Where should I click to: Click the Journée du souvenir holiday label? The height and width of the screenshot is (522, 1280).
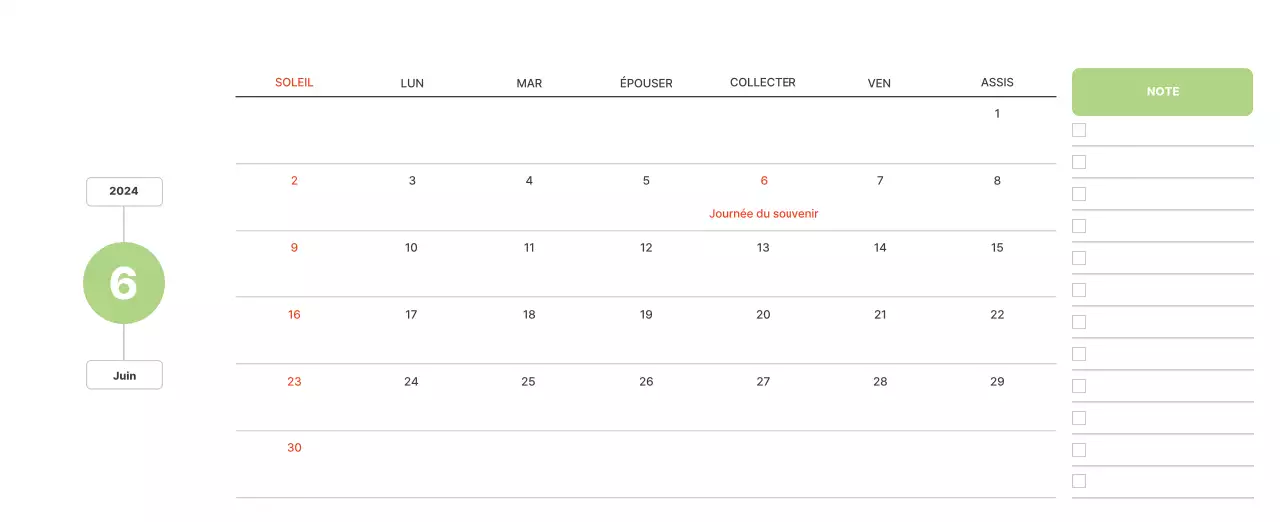click(x=764, y=213)
